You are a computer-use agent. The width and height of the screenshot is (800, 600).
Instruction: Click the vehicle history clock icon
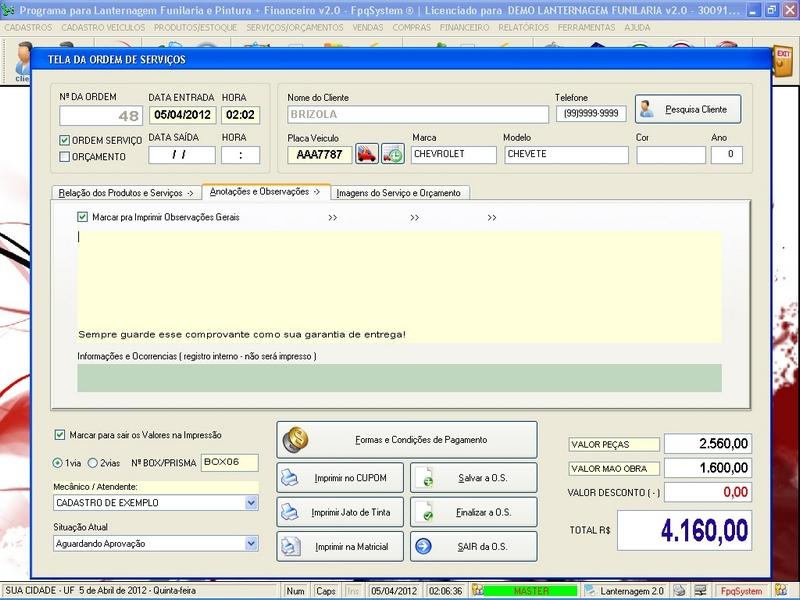click(393, 155)
